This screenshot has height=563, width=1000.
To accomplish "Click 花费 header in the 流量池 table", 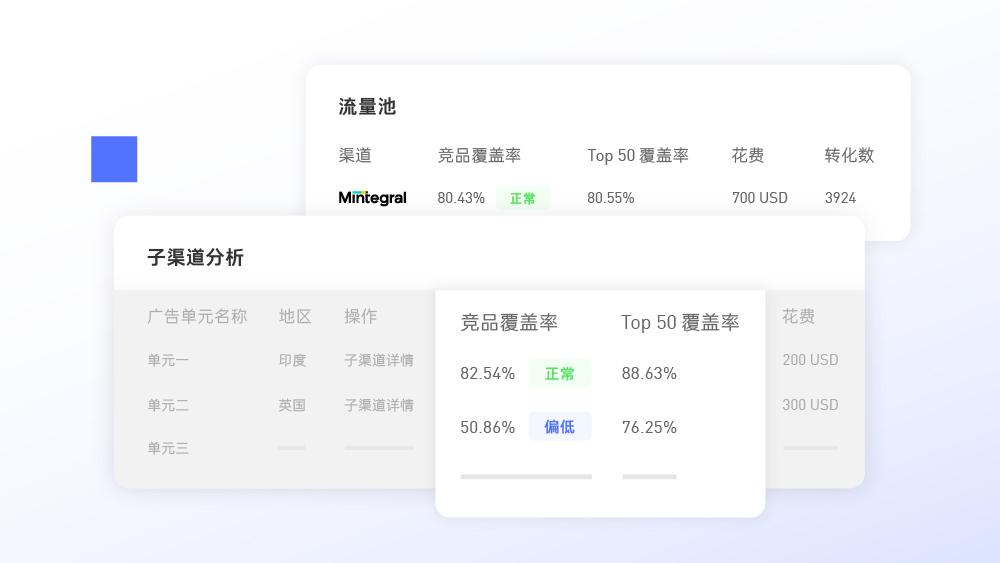I will tap(747, 155).
